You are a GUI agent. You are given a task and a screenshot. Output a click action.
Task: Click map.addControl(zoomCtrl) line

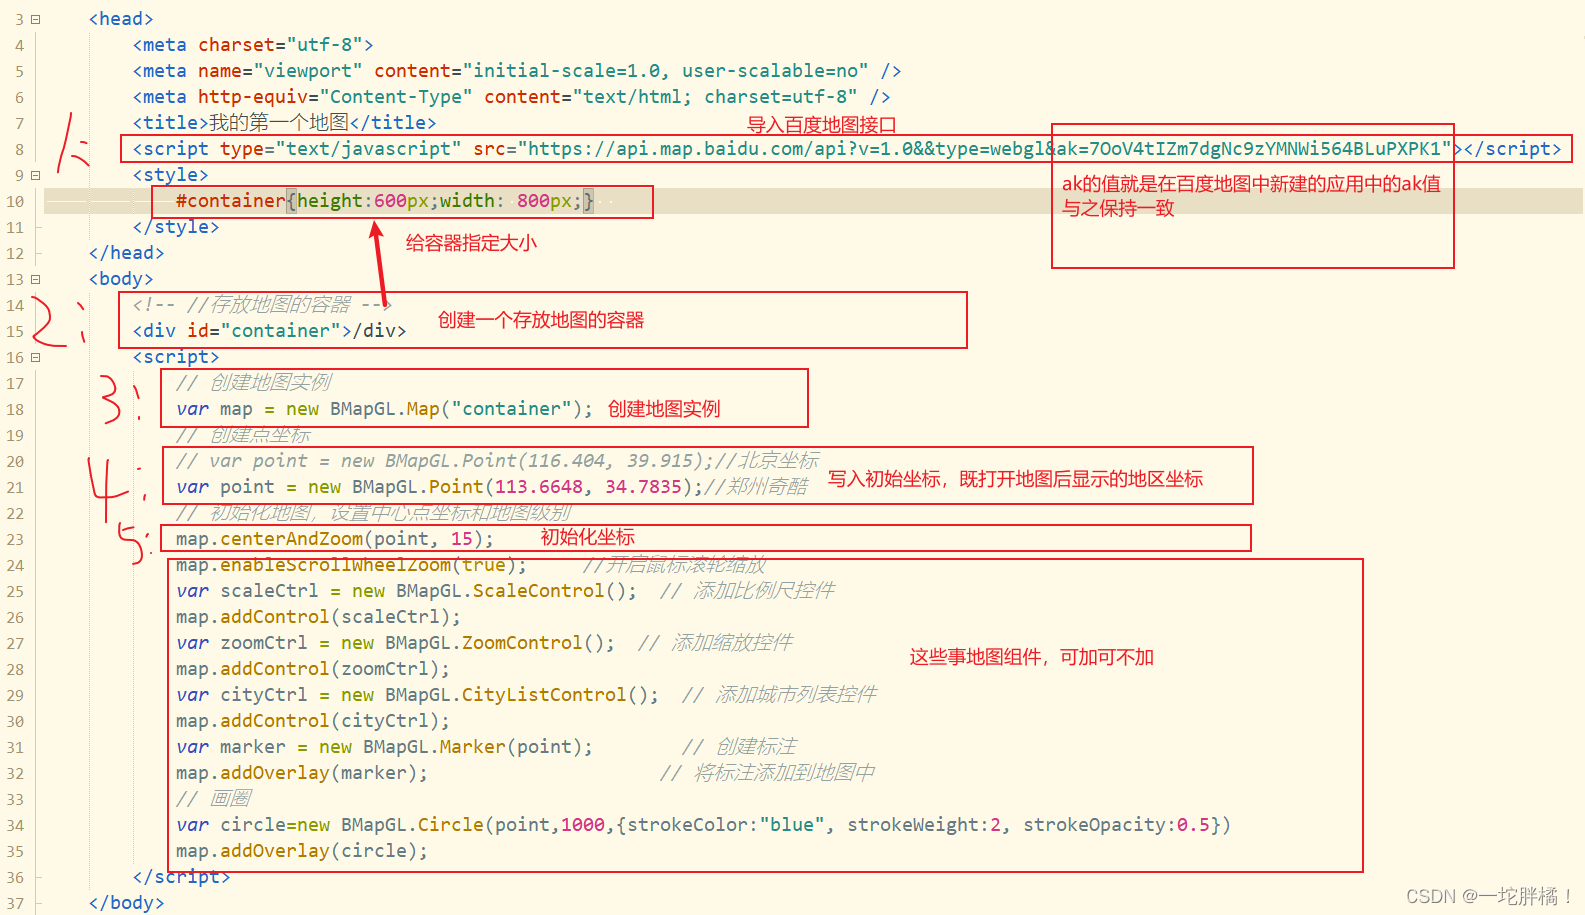pyautogui.click(x=313, y=669)
